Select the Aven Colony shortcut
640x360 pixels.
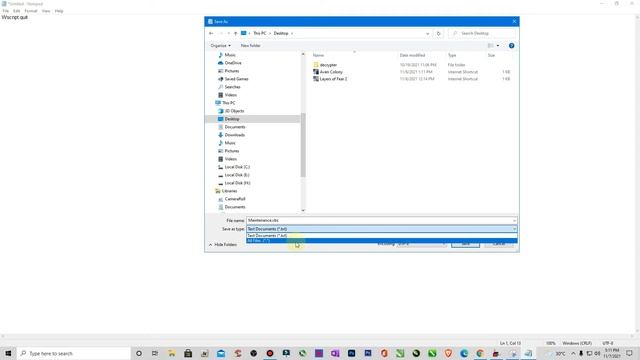[331, 72]
